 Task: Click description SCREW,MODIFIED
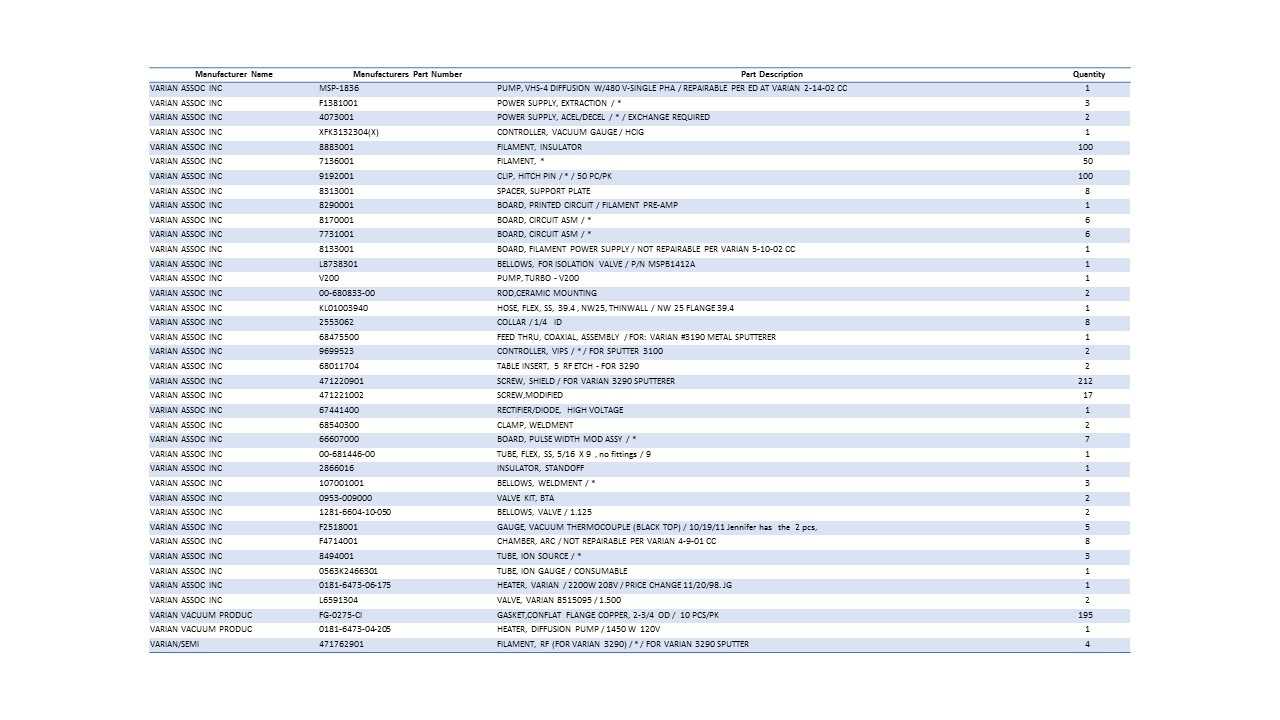click(530, 395)
